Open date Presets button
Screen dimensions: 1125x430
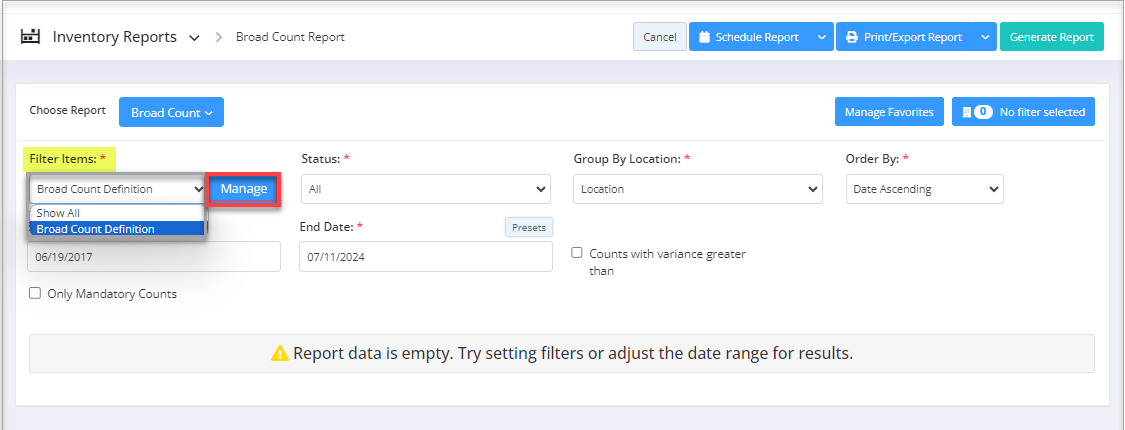coord(528,227)
